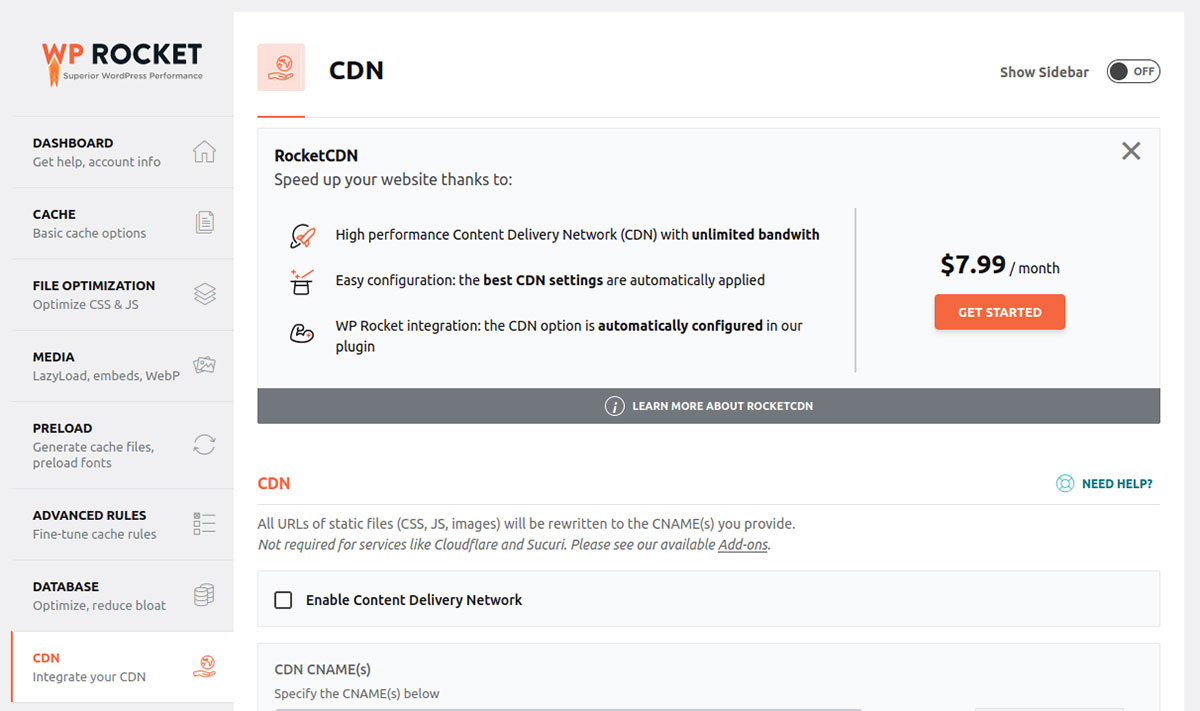Click the Media image icon
1200x711 pixels.
204,365
